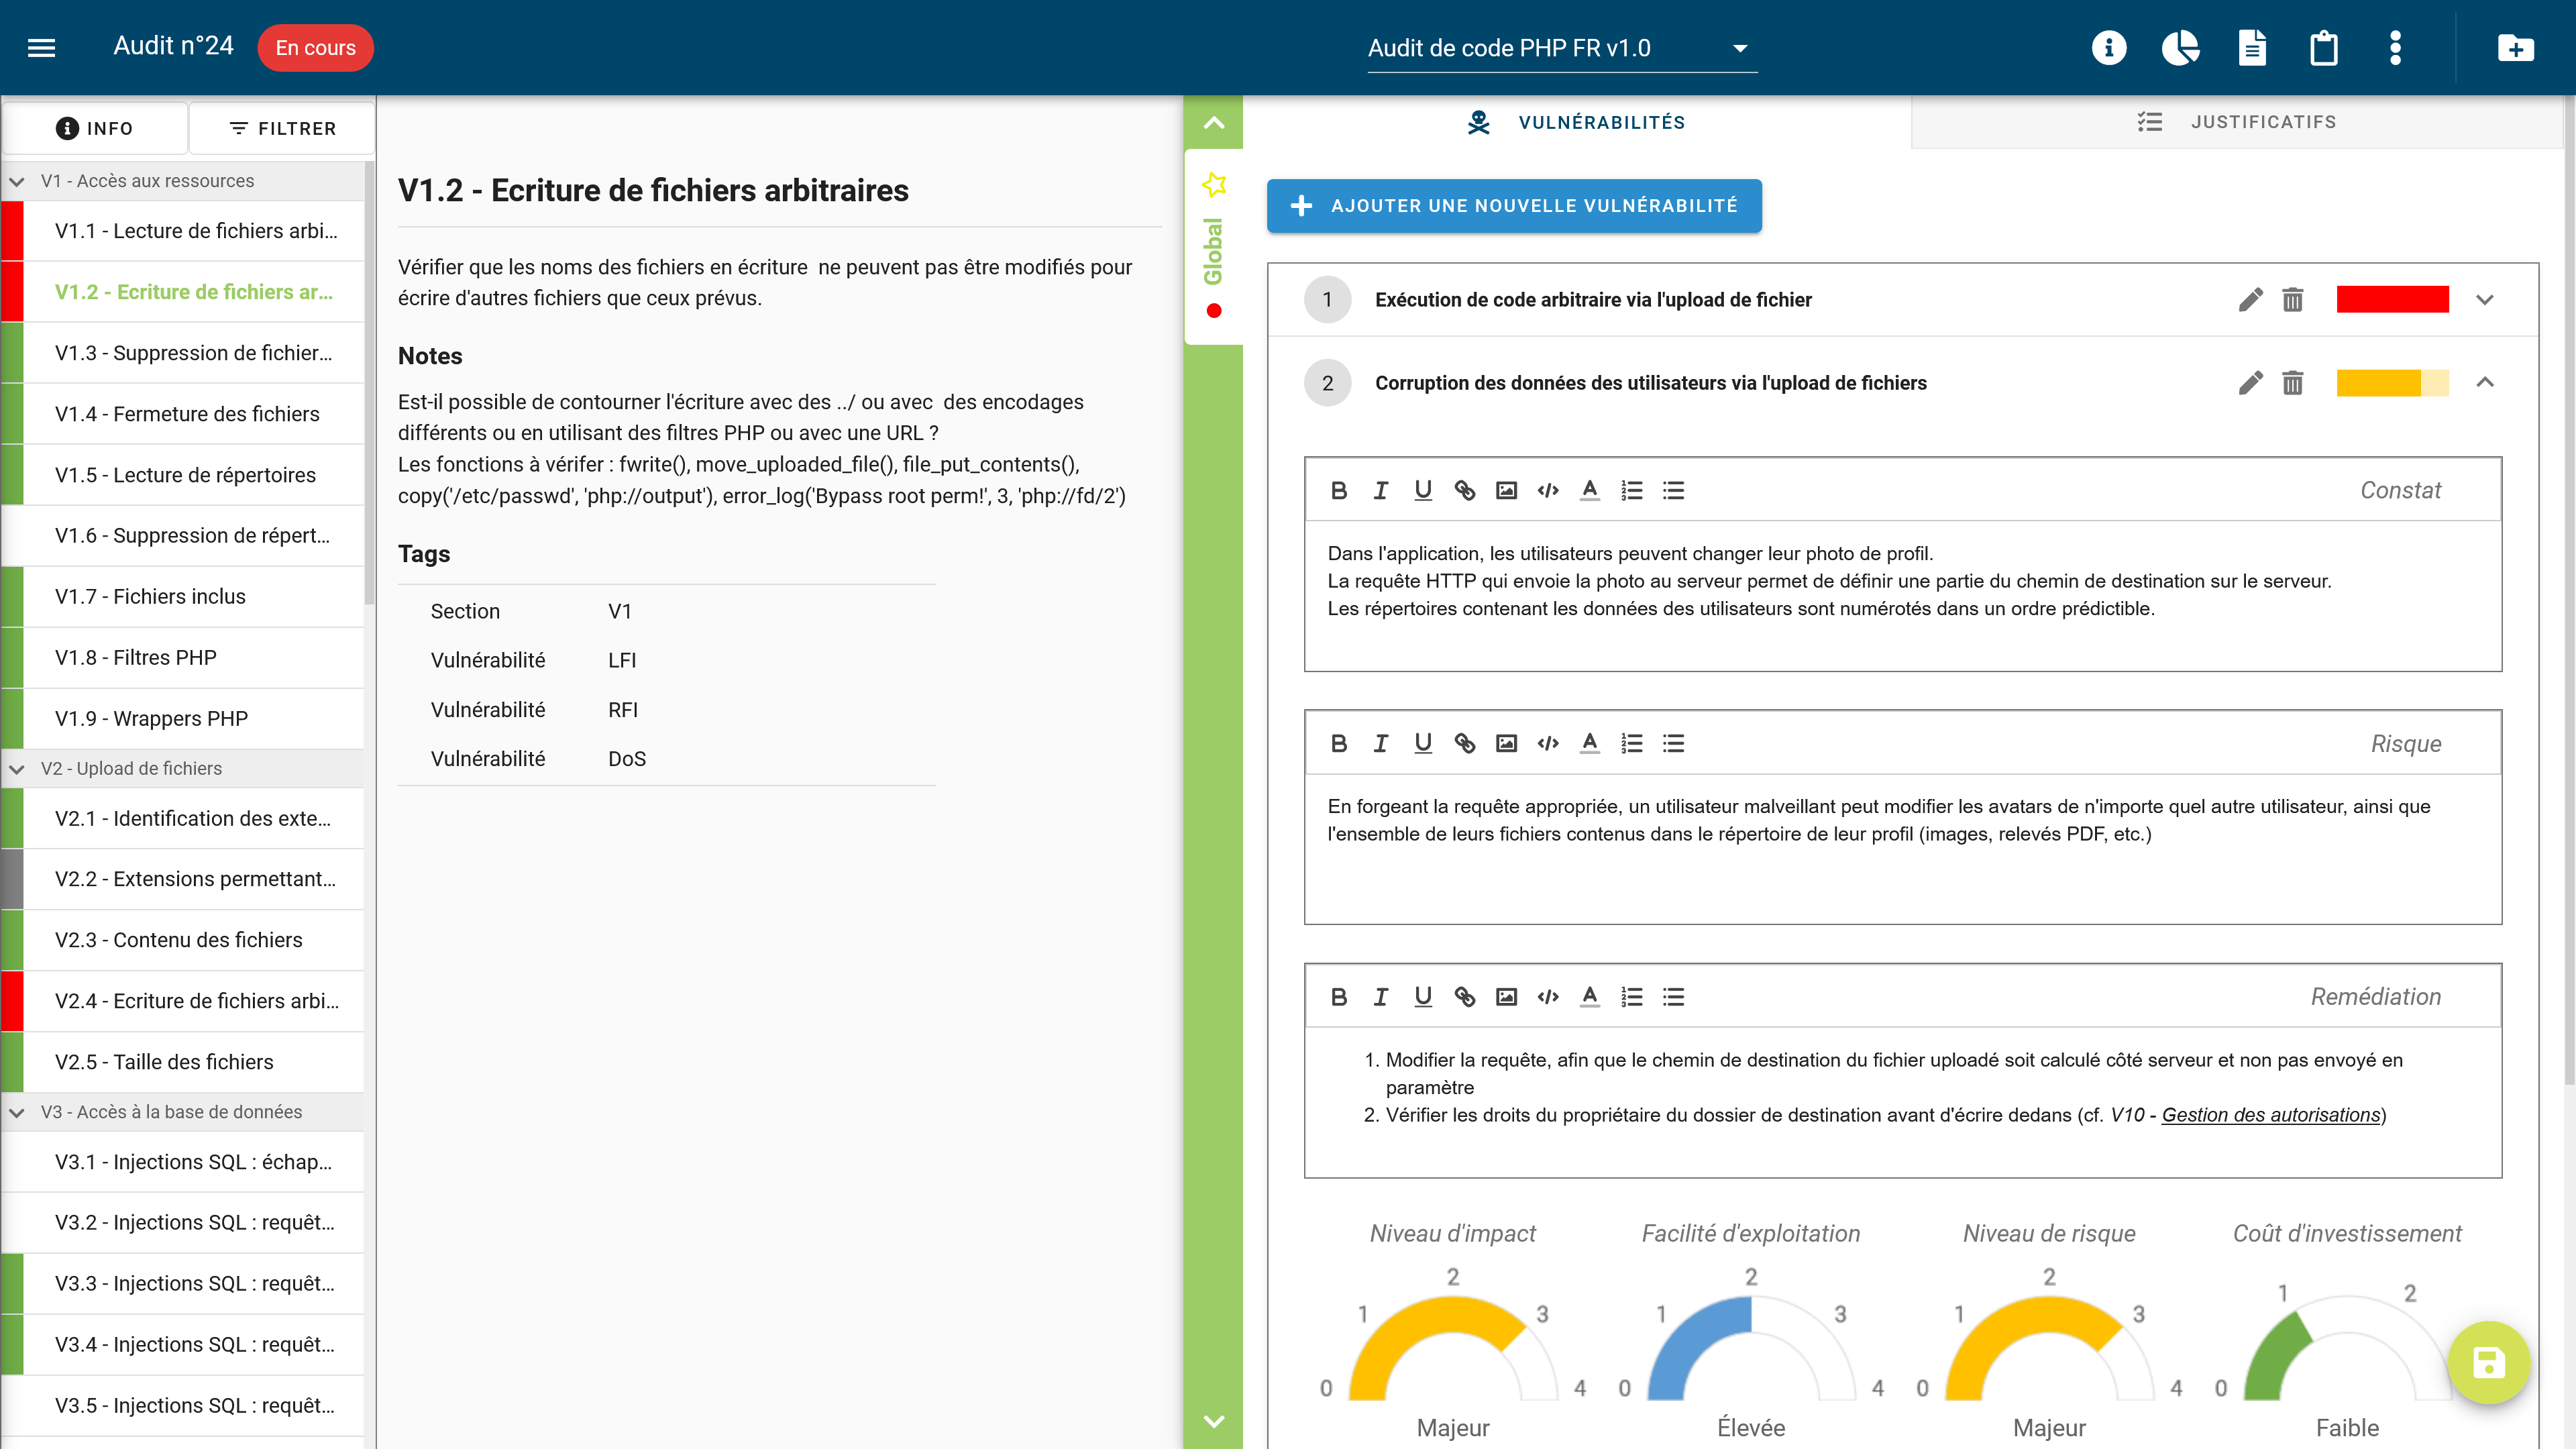The width and height of the screenshot is (2576, 1449).
Task: Open the audit report document icon
Action: [x=2252, y=47]
